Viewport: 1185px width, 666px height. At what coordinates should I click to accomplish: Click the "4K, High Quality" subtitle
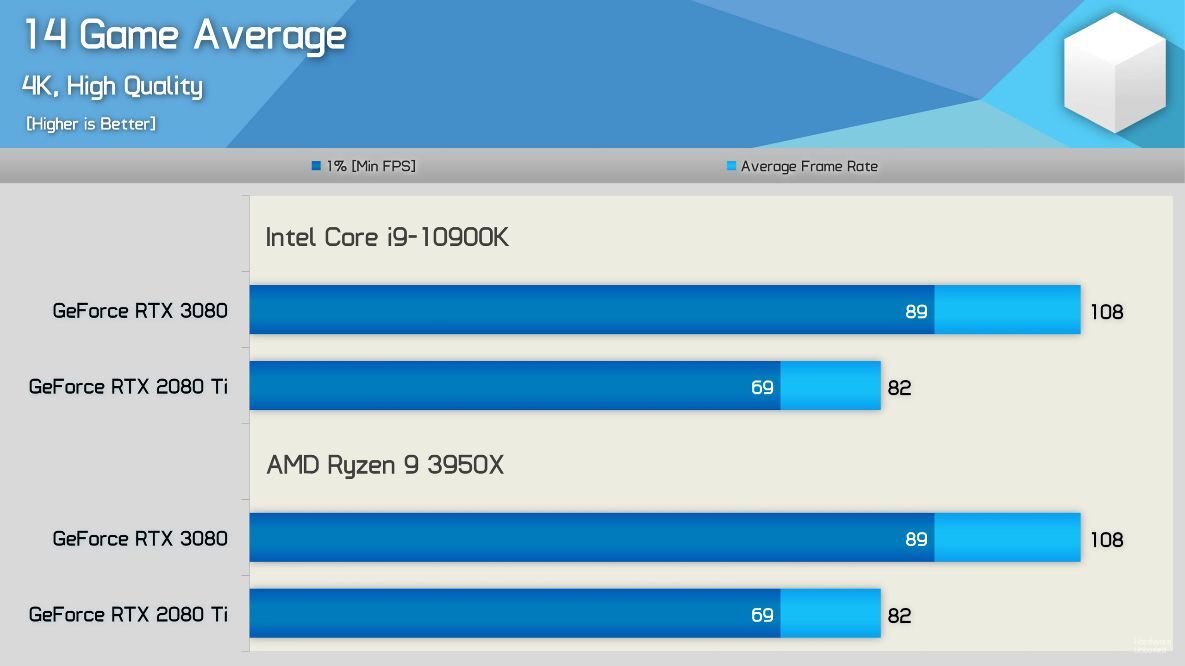112,86
